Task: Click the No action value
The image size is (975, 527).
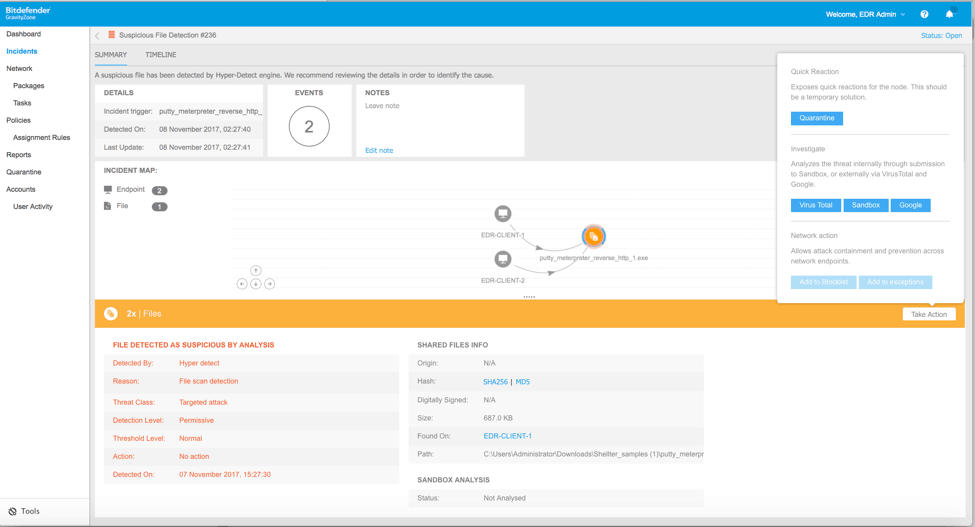Action: click(x=194, y=457)
